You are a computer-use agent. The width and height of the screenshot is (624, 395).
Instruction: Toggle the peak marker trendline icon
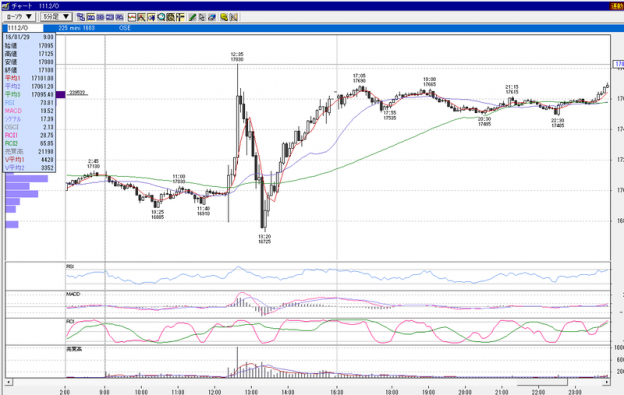coord(141,17)
